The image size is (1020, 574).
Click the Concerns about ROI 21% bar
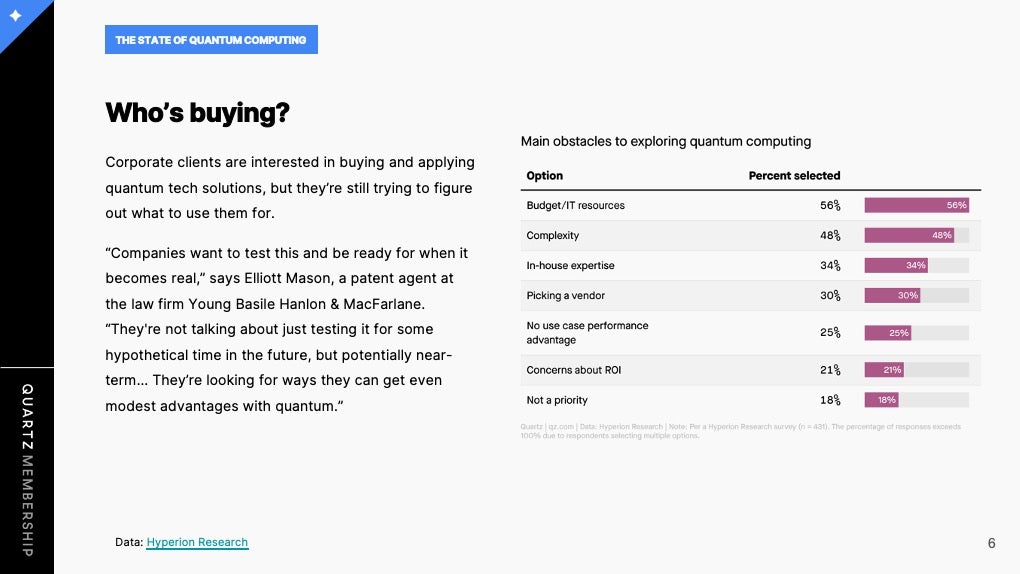coord(884,370)
